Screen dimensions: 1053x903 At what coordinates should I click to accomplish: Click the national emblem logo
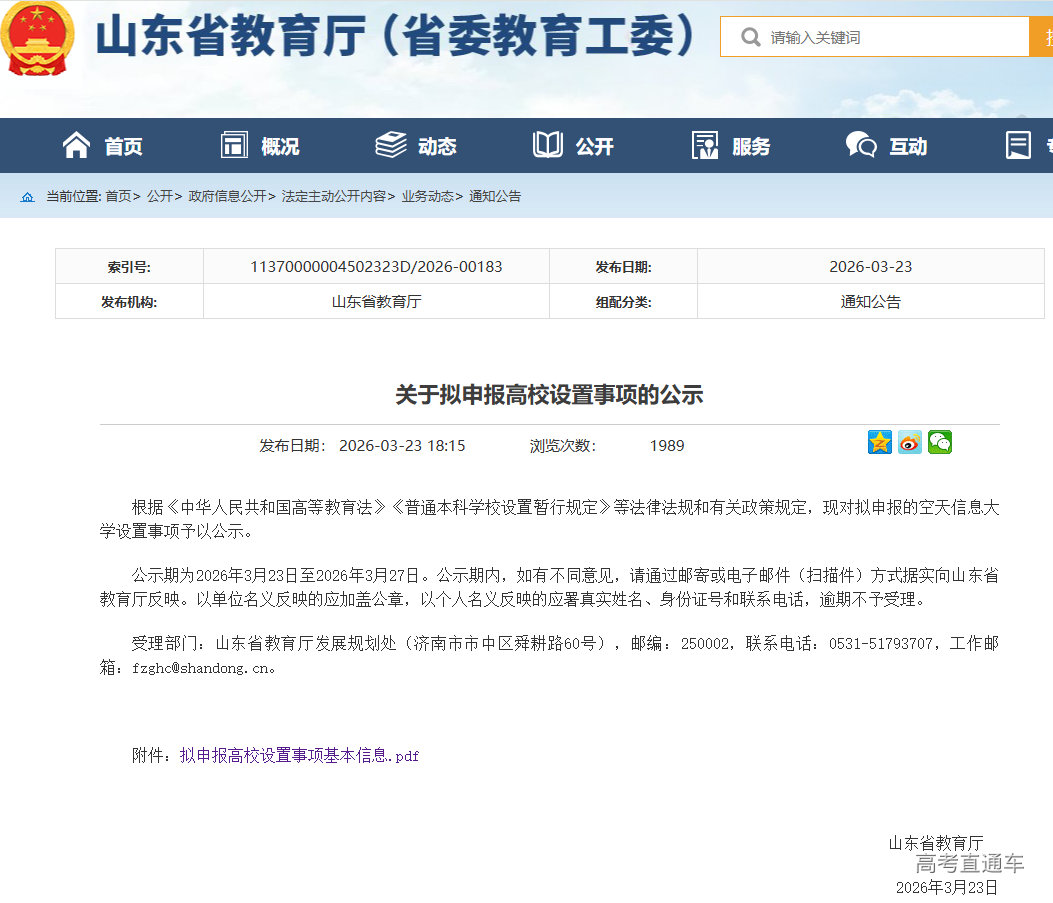pyautogui.click(x=38, y=38)
